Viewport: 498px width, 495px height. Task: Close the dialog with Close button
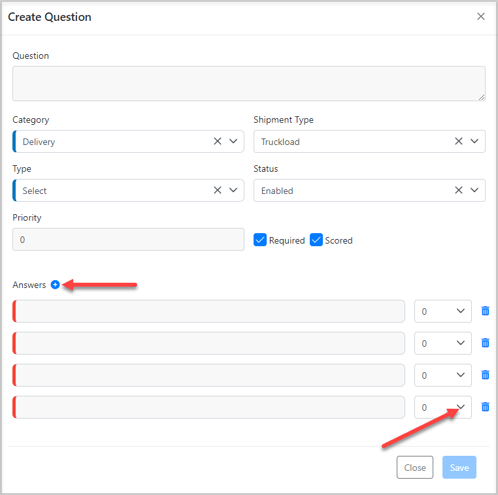pos(415,467)
